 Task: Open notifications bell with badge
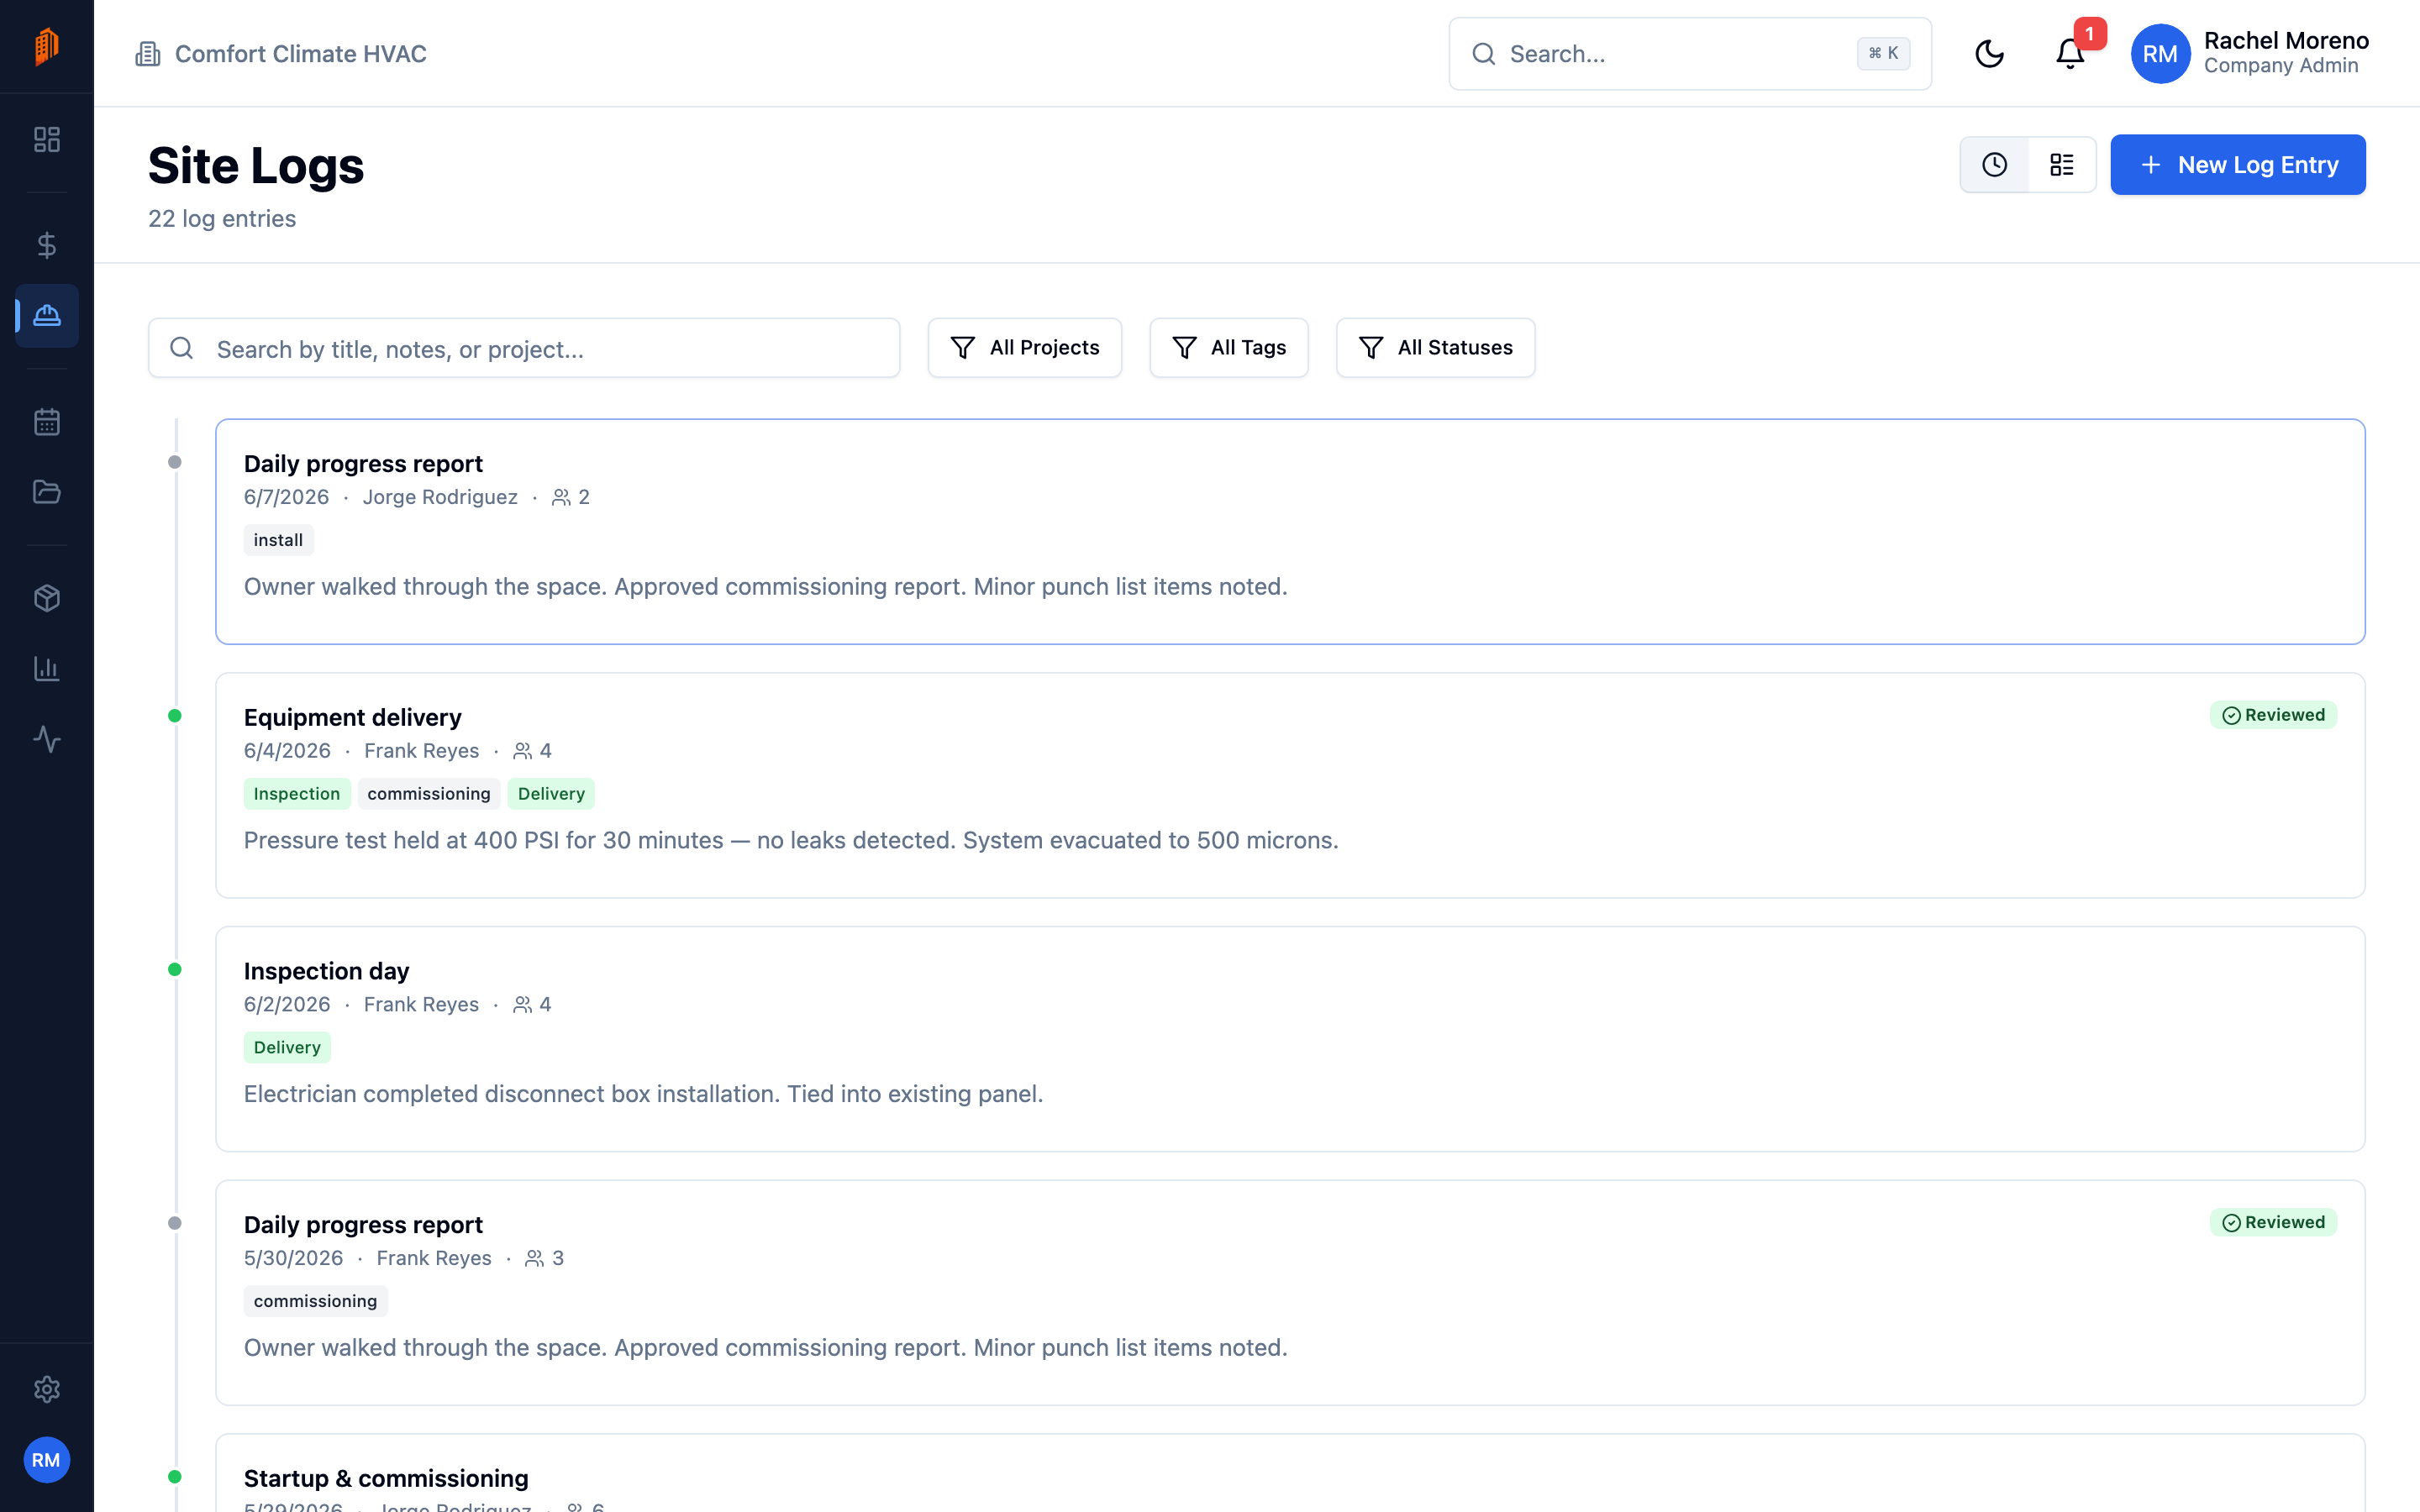point(2070,54)
